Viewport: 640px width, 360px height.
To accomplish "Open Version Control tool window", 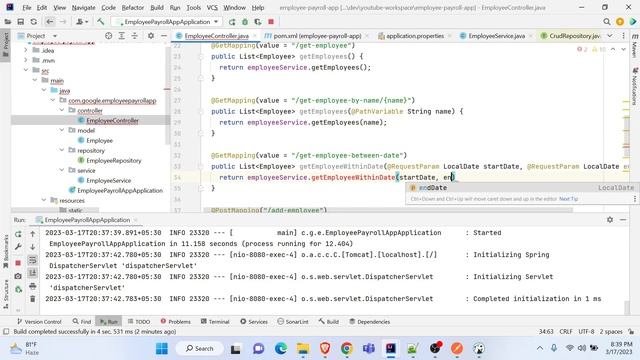I will coord(39,322).
